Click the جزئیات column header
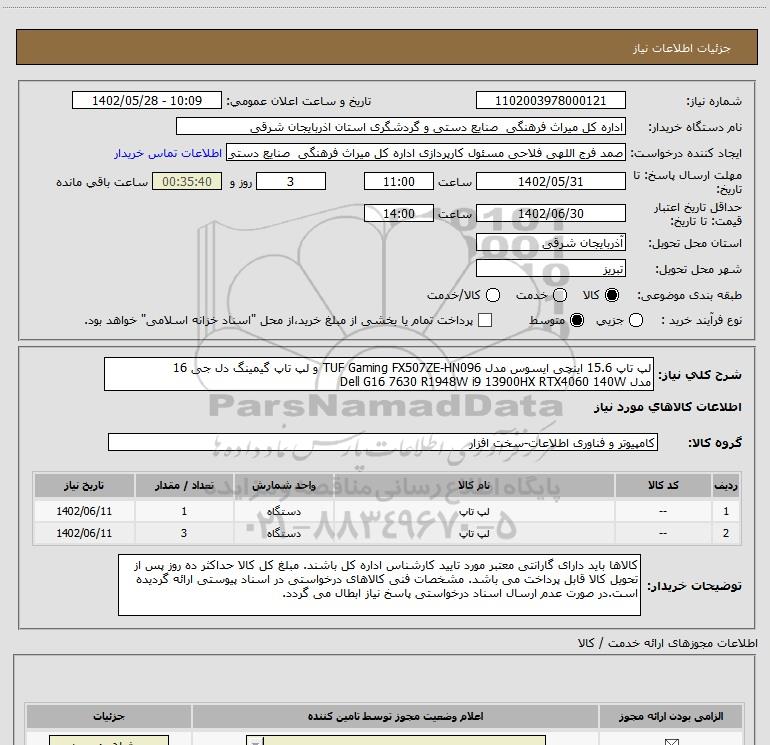770x745 pixels. [109, 717]
